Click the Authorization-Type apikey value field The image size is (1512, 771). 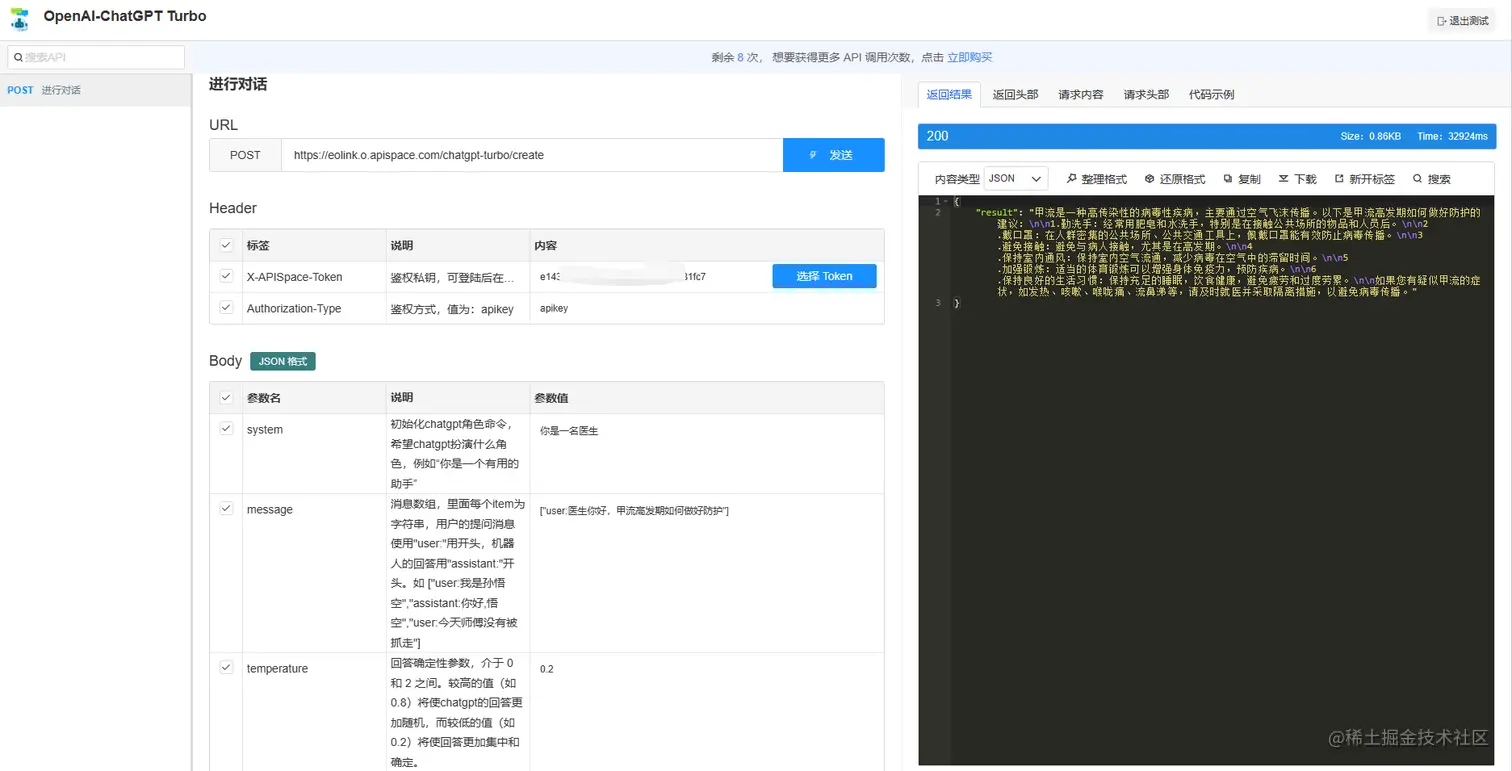click(707, 308)
